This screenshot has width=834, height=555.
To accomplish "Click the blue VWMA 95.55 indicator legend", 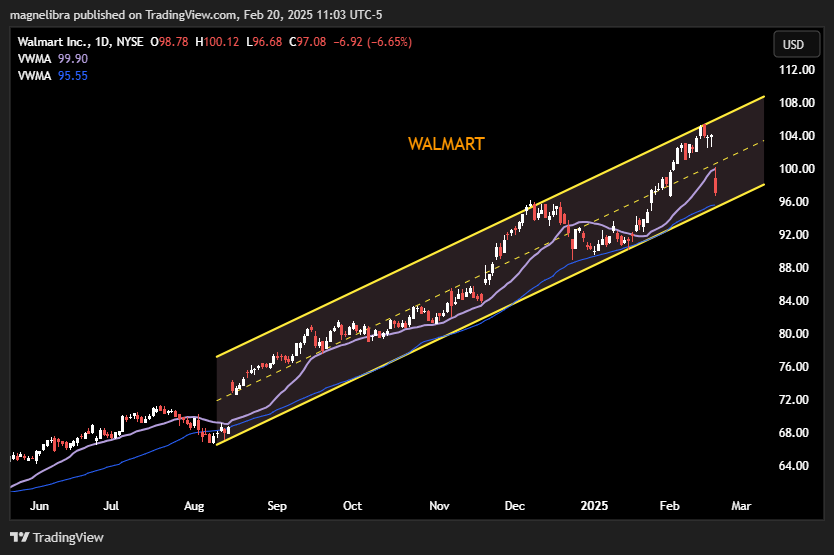I will click(x=53, y=76).
